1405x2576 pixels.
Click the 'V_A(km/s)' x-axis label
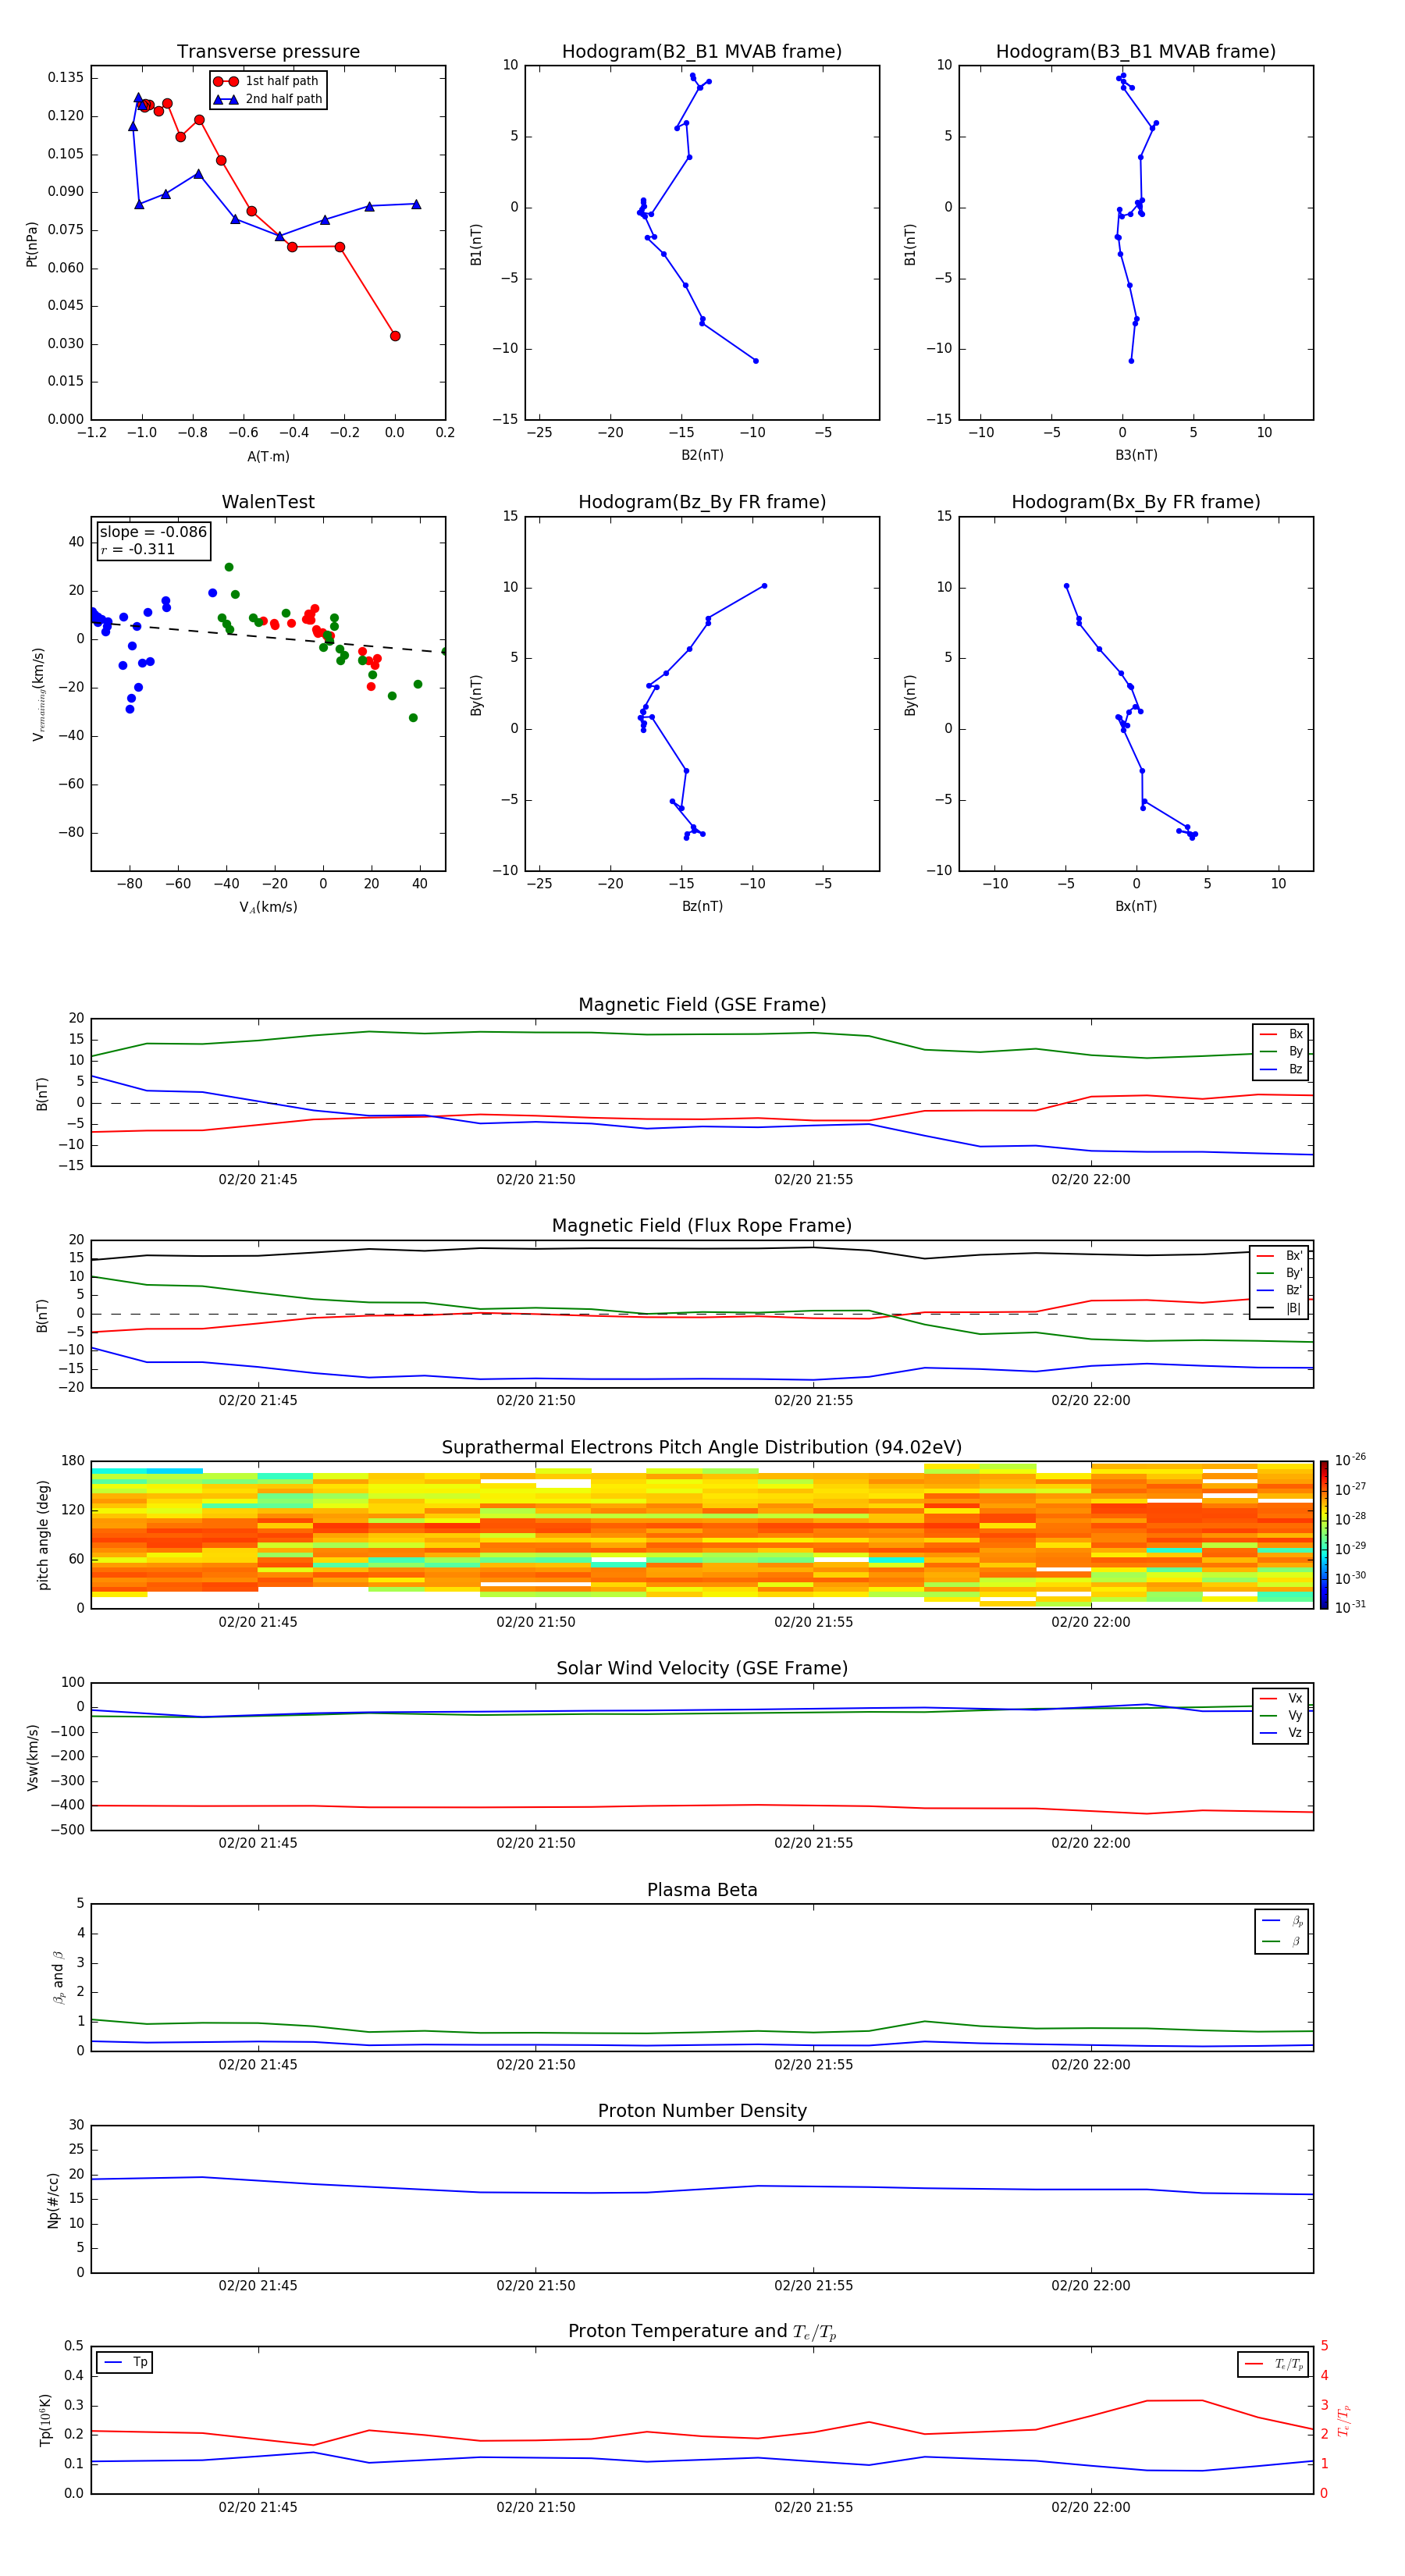268,907
